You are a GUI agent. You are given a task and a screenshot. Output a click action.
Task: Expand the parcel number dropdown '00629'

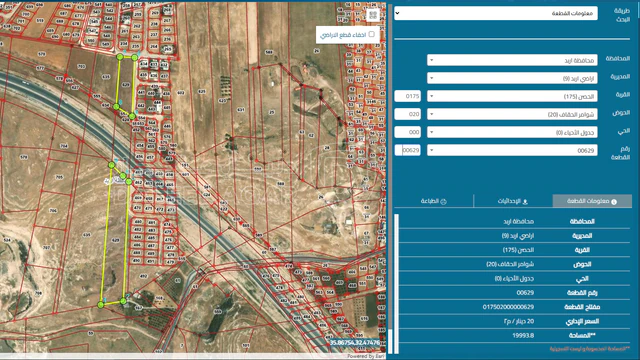(x=512, y=150)
